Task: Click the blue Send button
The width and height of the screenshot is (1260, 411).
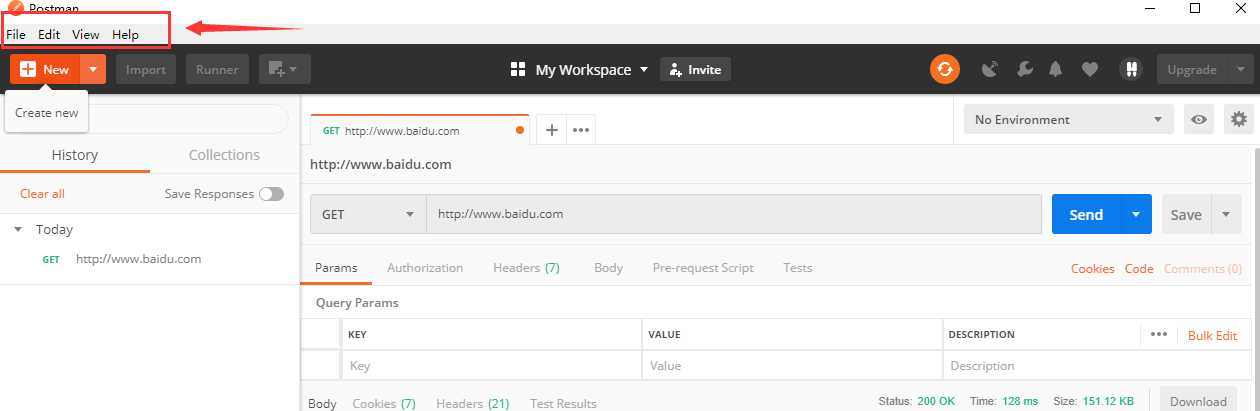Action: click(x=1087, y=214)
